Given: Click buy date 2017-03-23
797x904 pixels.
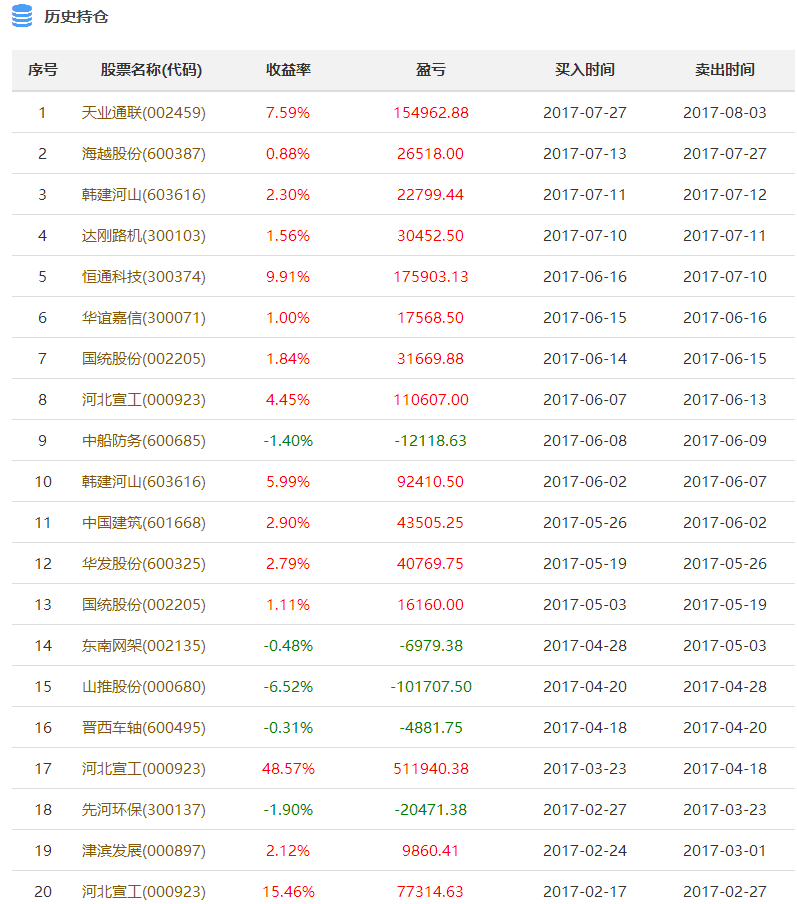Looking at the screenshot, I should 584,768.
